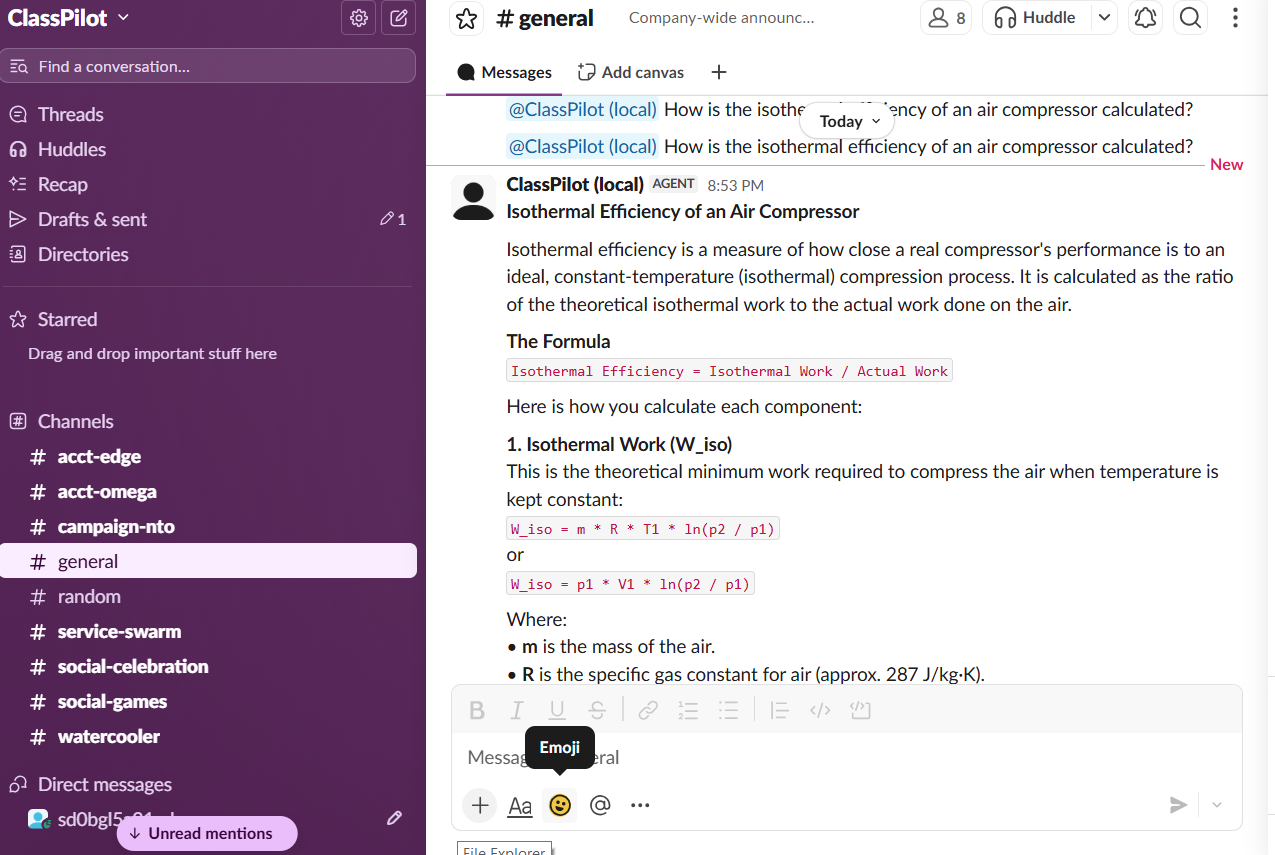Image resolution: width=1275 pixels, height=855 pixels.
Task: Open notification bell settings
Action: coord(1145,18)
